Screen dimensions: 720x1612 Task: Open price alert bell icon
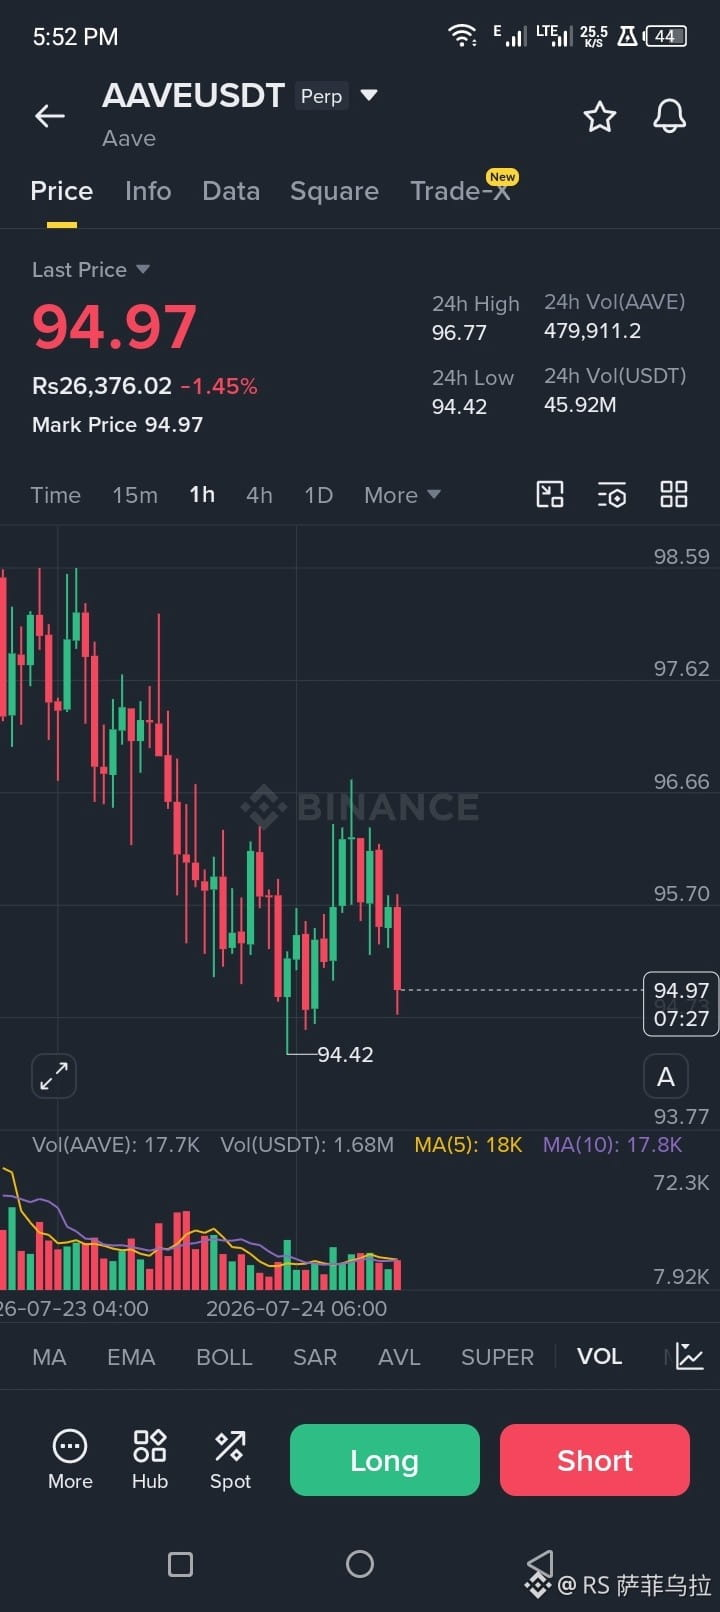[670, 117]
